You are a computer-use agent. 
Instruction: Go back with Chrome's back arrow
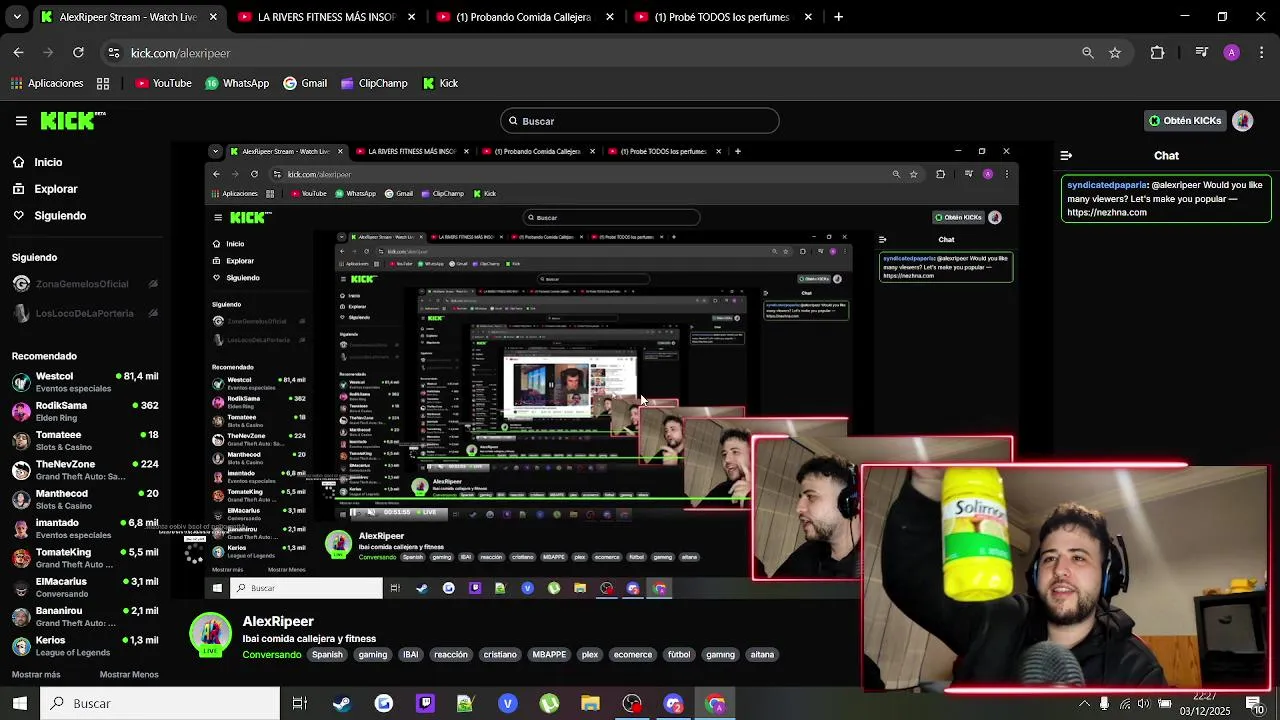pyautogui.click(x=18, y=53)
